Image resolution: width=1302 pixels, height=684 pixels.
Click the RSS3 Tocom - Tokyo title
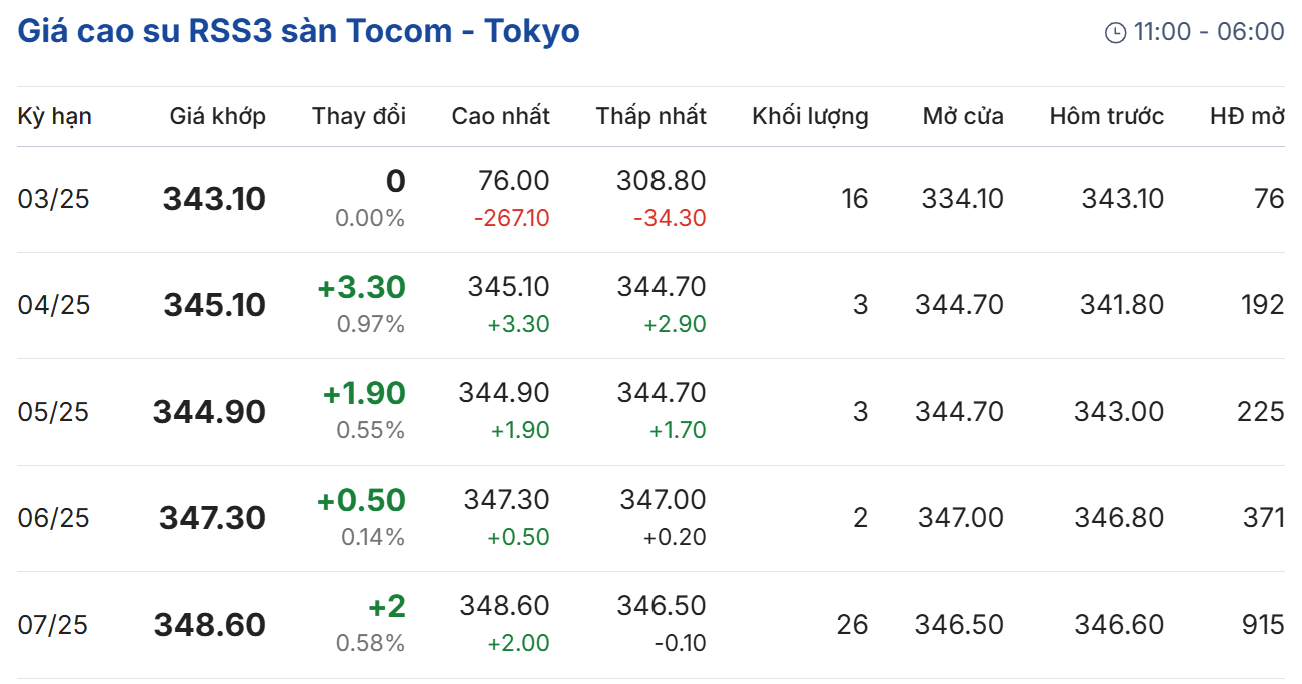click(299, 31)
